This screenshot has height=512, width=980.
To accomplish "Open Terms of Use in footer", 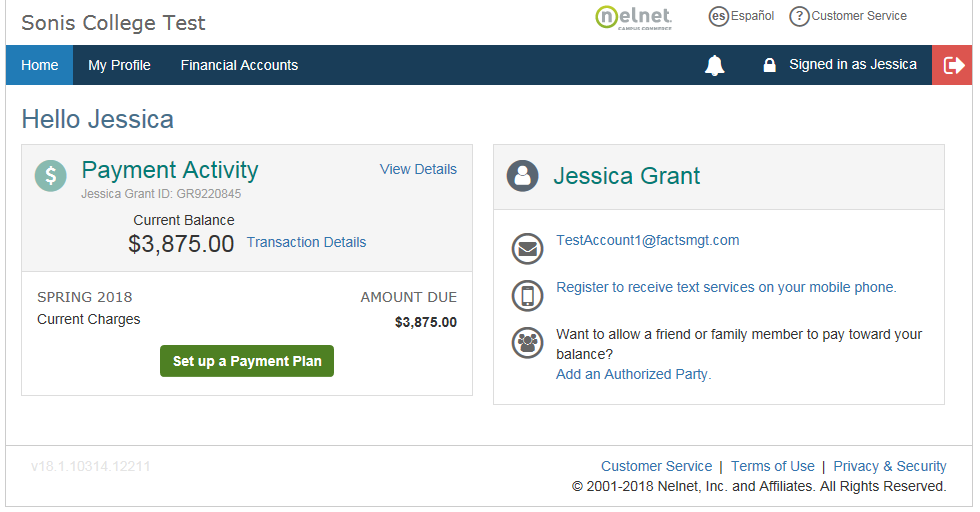I will (772, 466).
